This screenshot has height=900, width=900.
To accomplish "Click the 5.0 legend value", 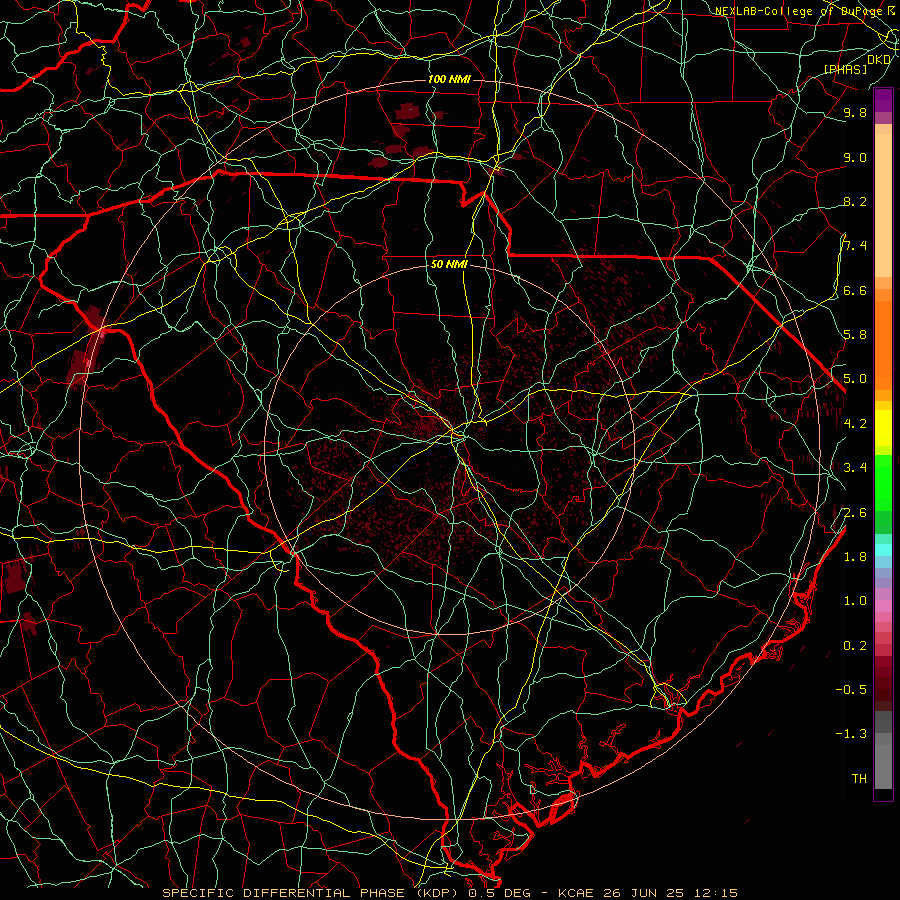I will [x=855, y=379].
